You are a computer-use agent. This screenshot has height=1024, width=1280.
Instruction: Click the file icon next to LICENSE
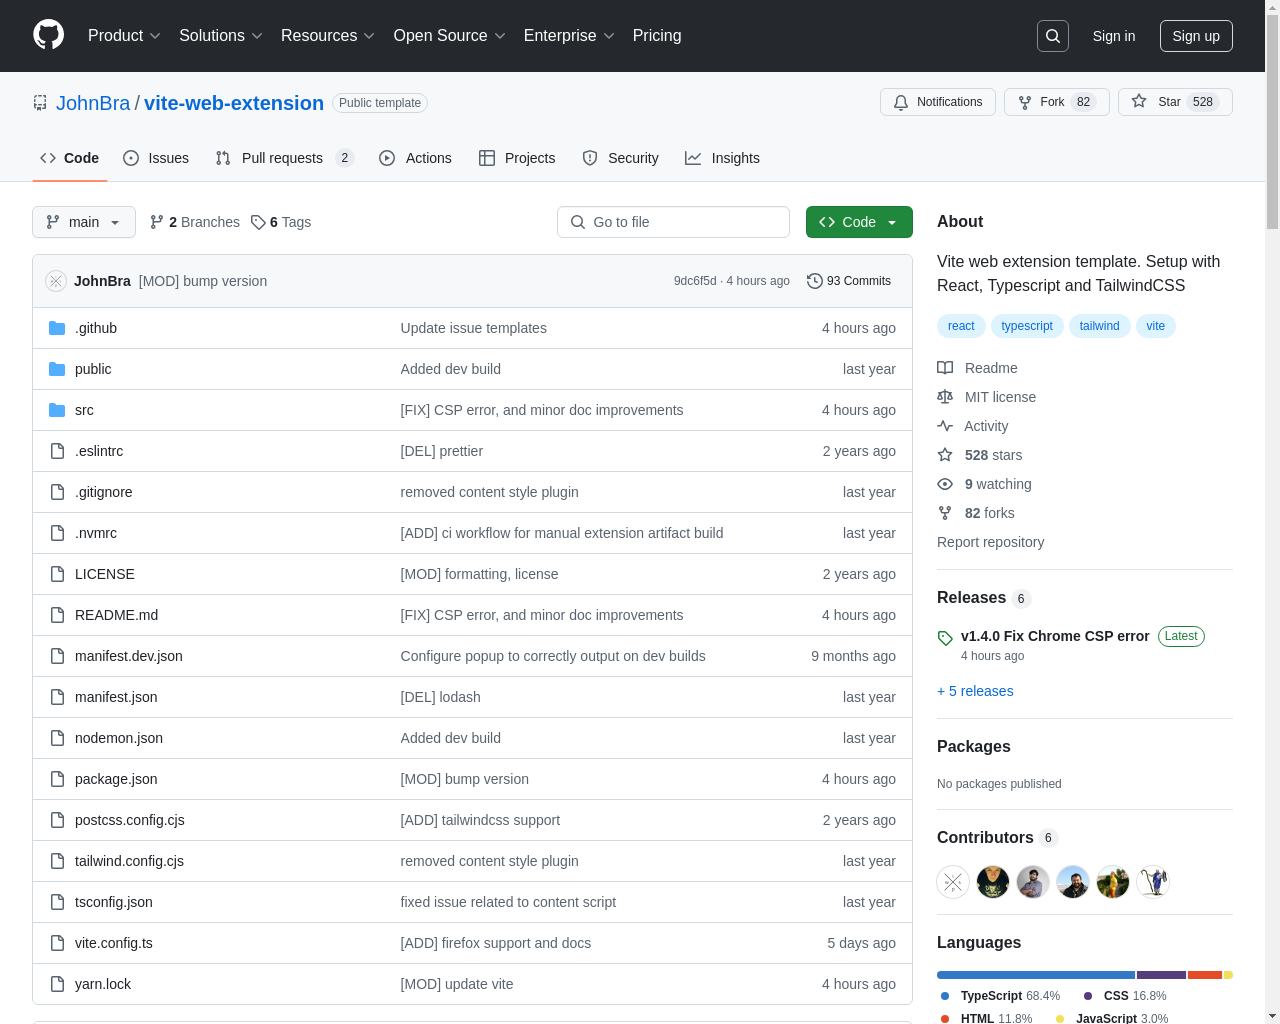[x=57, y=574]
